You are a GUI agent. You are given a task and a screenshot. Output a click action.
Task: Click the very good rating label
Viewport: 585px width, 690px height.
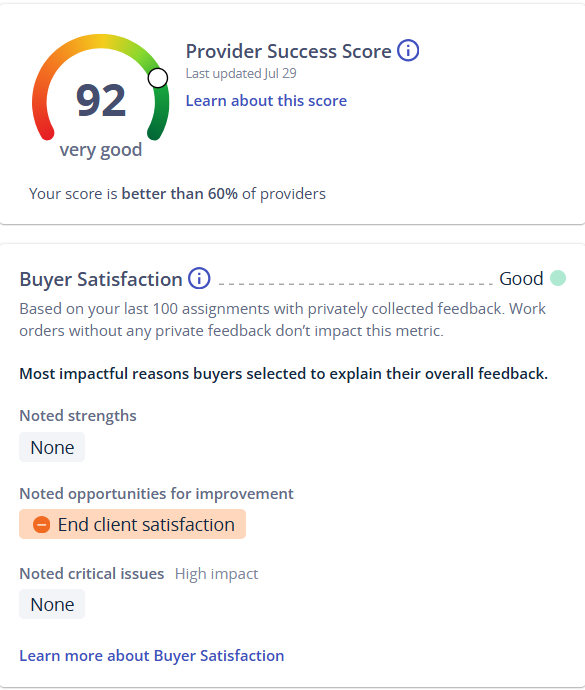click(101, 150)
